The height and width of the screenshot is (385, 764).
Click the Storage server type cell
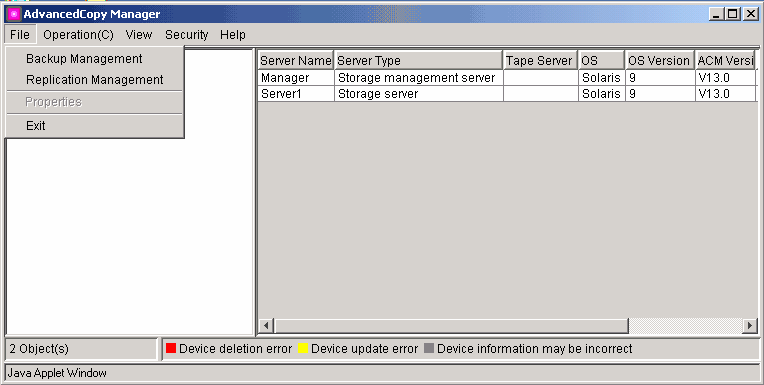[x=419, y=94]
